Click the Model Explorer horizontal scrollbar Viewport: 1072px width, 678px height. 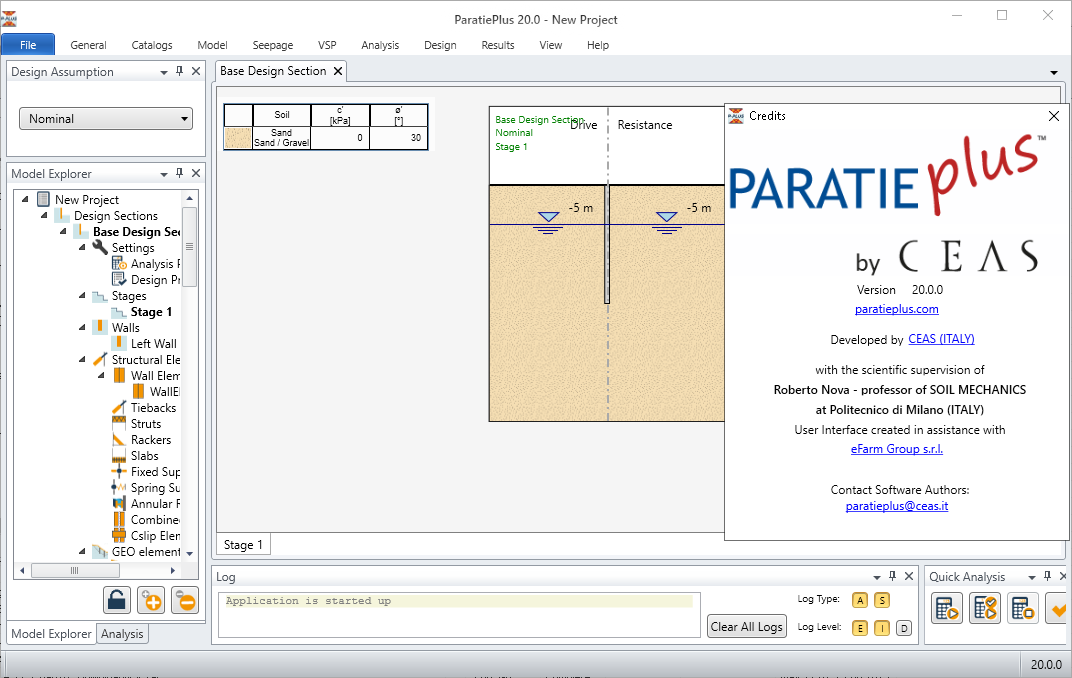click(75, 570)
